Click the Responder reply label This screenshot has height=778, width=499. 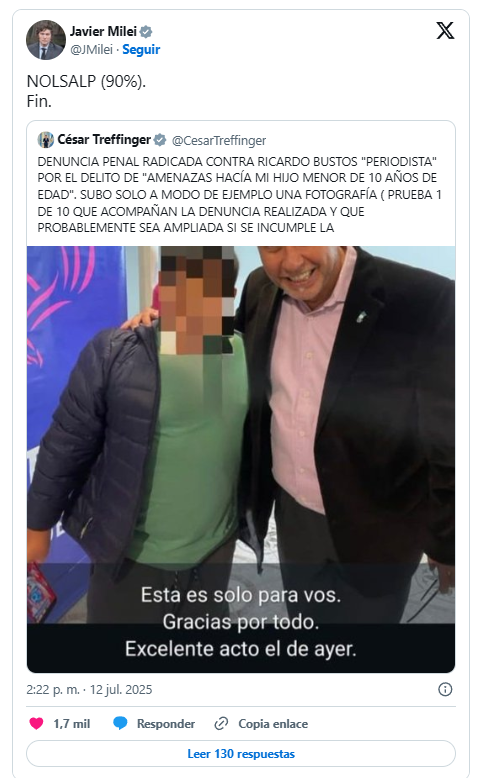(166, 724)
